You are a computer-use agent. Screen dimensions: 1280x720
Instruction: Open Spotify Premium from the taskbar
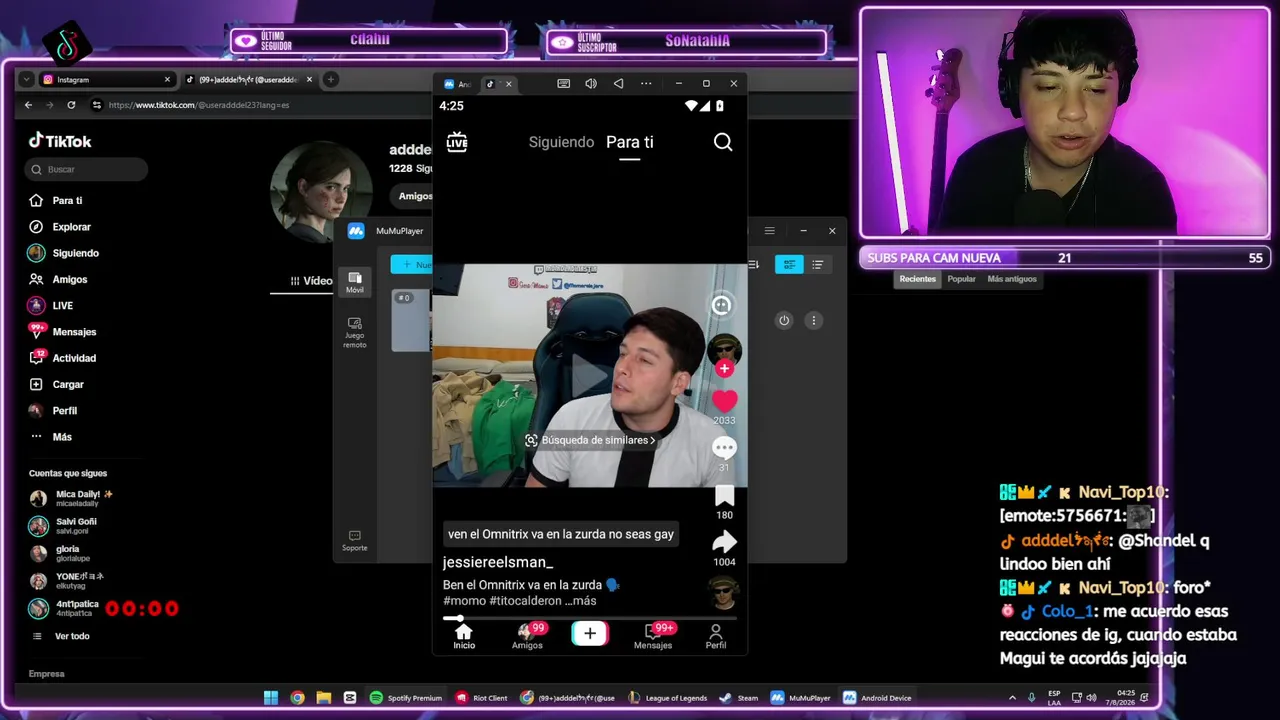point(406,698)
